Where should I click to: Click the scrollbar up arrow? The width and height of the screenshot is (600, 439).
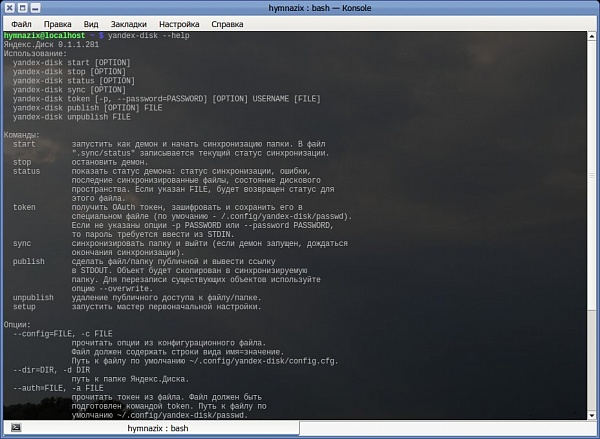tap(592, 37)
